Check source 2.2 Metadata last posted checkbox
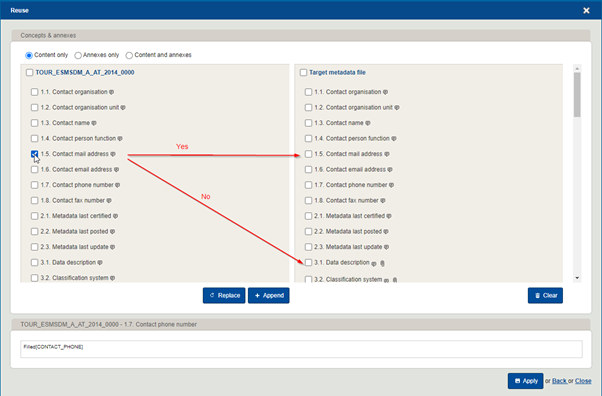The width and height of the screenshot is (602, 396). tap(35, 232)
